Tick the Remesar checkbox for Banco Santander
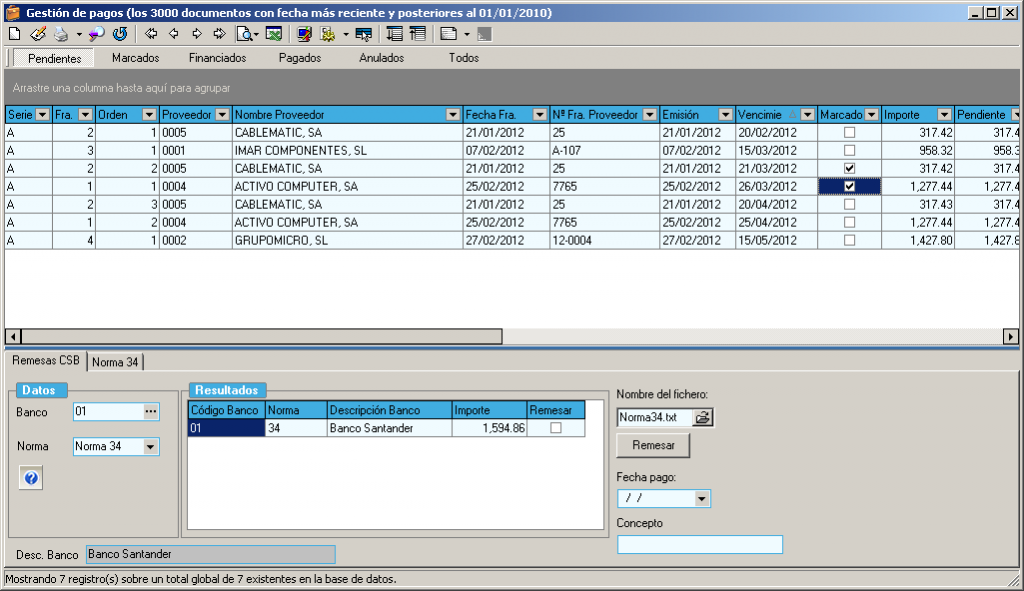This screenshot has width=1024, height=591. [x=556, y=428]
